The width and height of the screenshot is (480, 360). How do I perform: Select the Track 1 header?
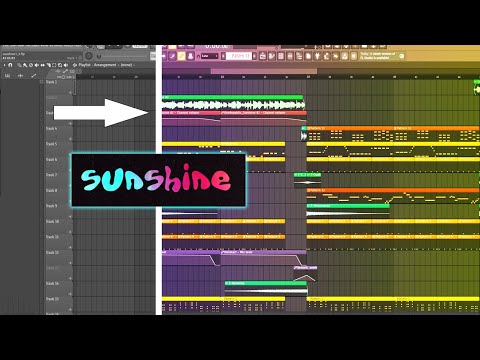tap(58, 86)
